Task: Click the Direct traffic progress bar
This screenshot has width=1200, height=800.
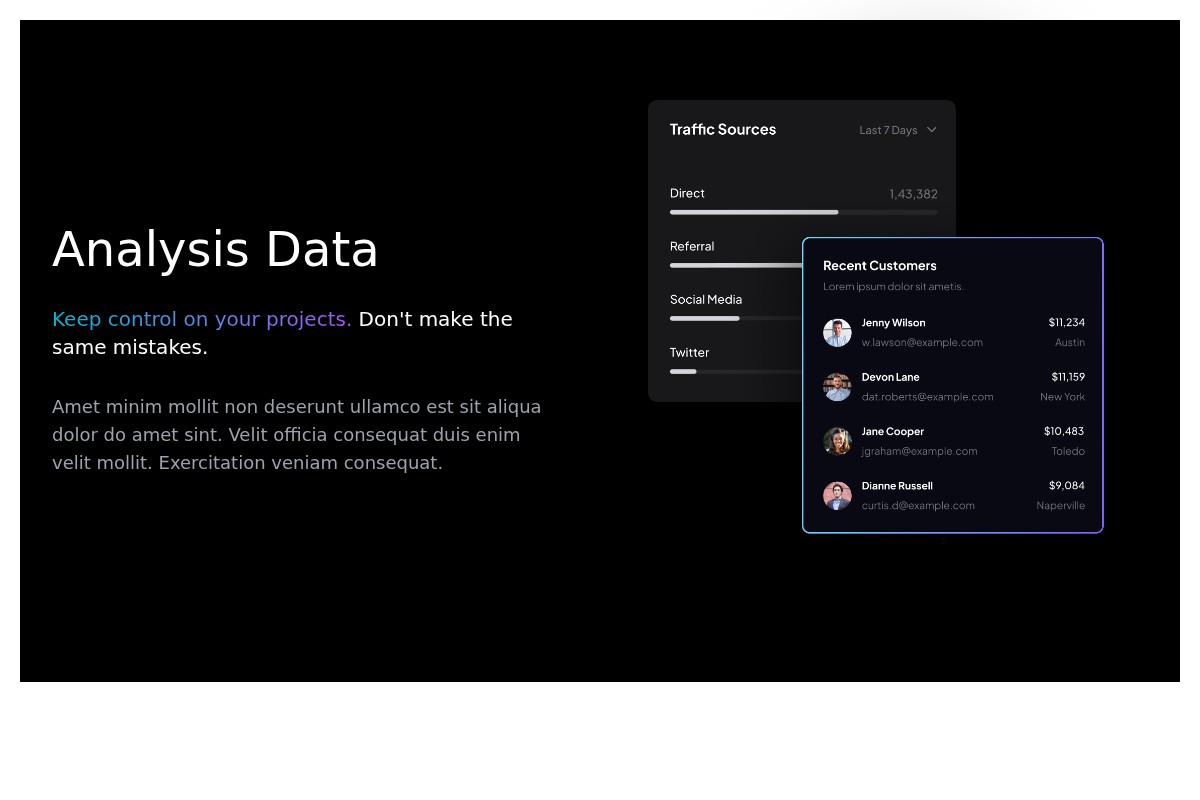Action: (803, 212)
